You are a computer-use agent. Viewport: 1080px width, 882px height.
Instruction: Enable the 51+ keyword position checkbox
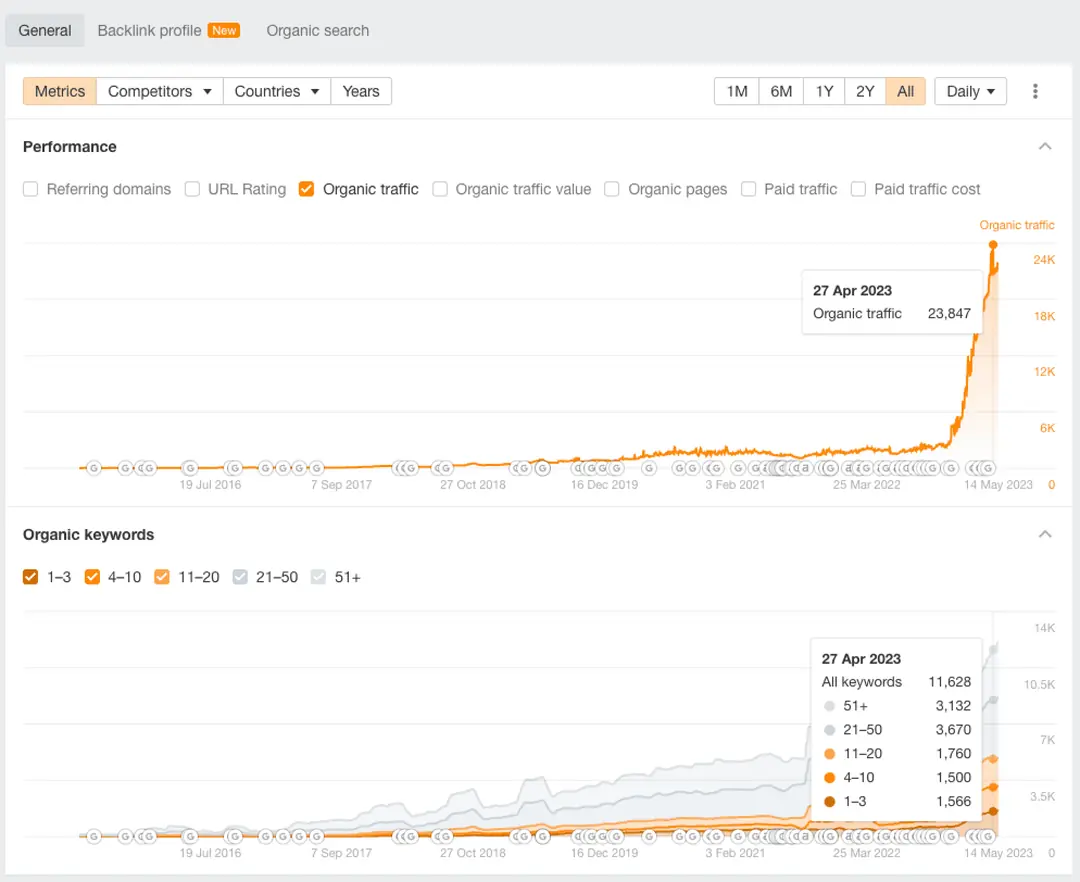[319, 577]
